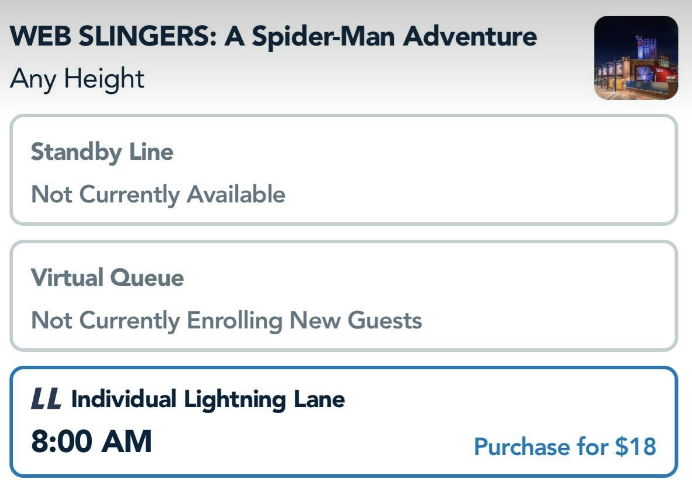
Task: Click the Purchase for $18 link
Action: click(x=565, y=446)
